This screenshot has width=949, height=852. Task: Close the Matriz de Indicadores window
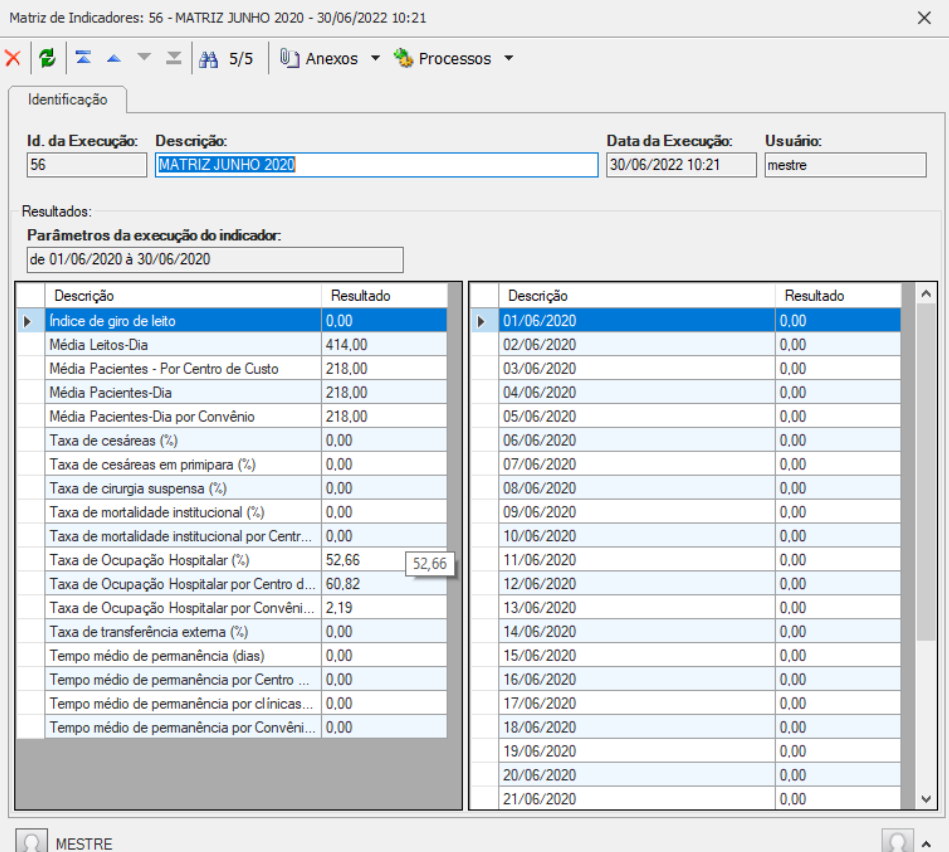pos(924,18)
